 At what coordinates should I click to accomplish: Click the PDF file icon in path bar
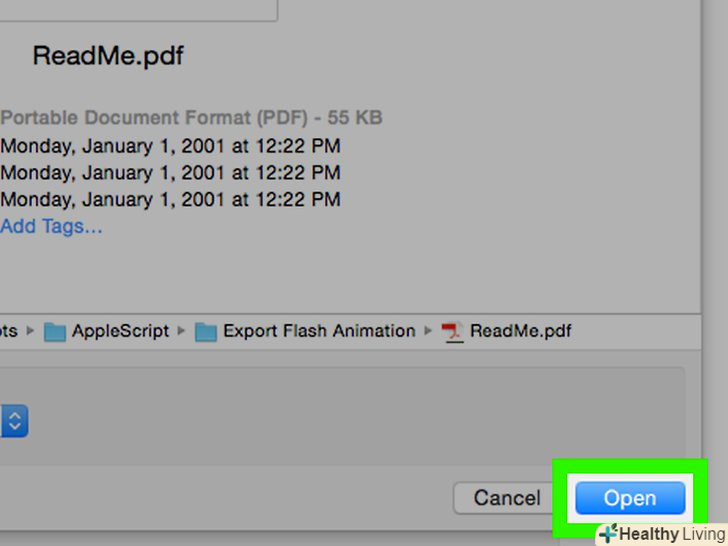(x=454, y=331)
